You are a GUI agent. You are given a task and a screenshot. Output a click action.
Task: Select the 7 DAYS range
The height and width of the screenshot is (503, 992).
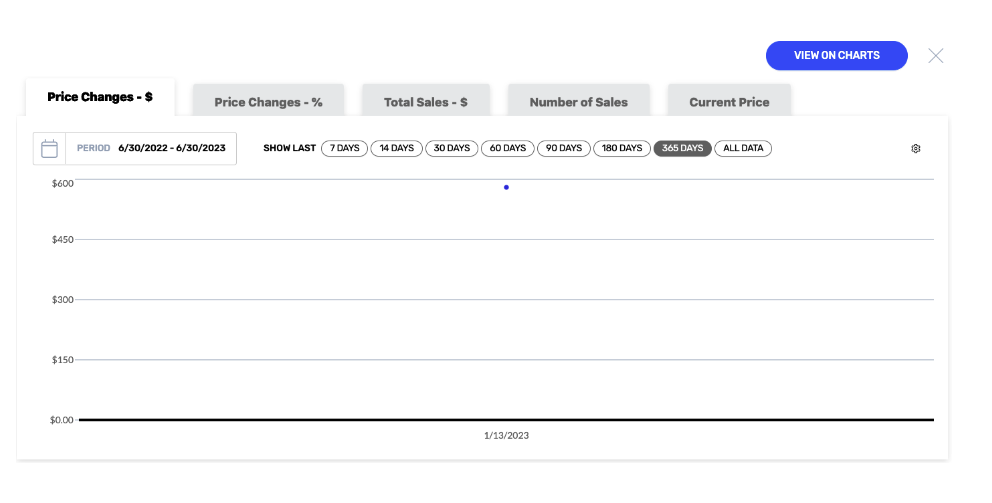[344, 148]
